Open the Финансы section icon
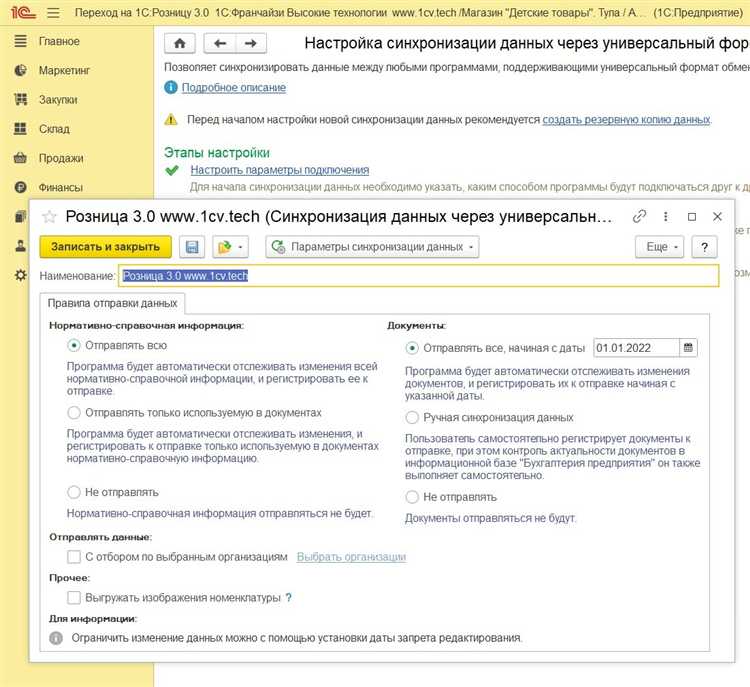Image resolution: width=750 pixels, height=687 pixels. pyautogui.click(x=21, y=187)
